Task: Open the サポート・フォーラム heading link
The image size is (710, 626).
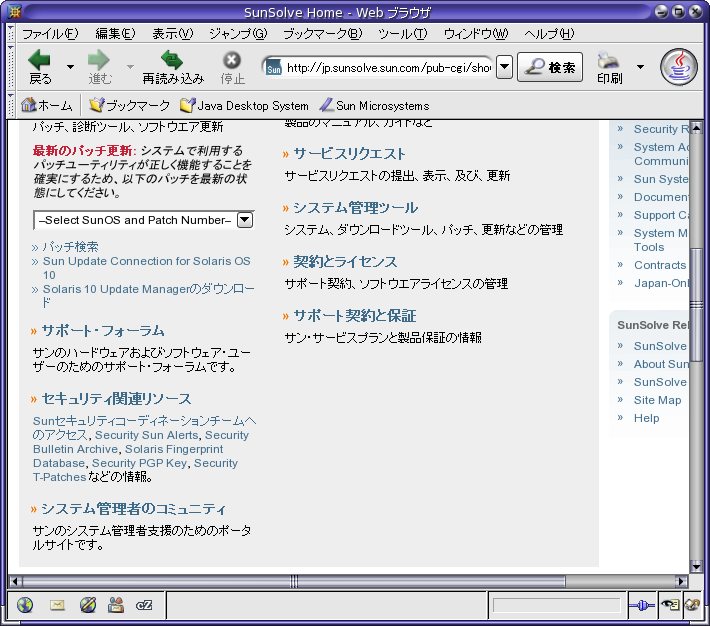Action: 103,330
